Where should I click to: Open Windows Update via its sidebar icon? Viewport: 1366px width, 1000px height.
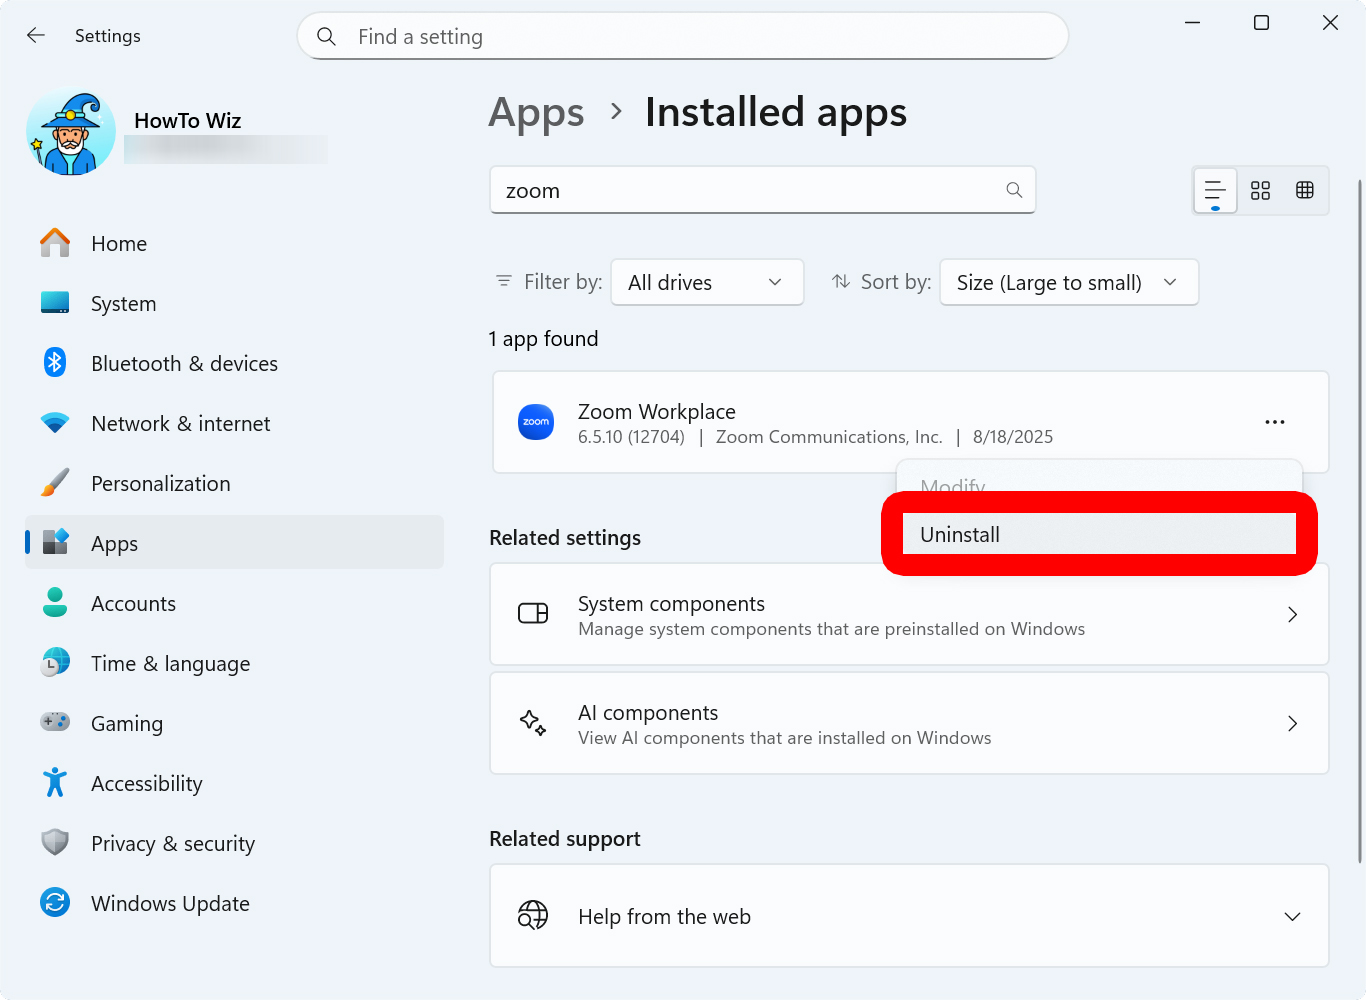pyautogui.click(x=54, y=902)
